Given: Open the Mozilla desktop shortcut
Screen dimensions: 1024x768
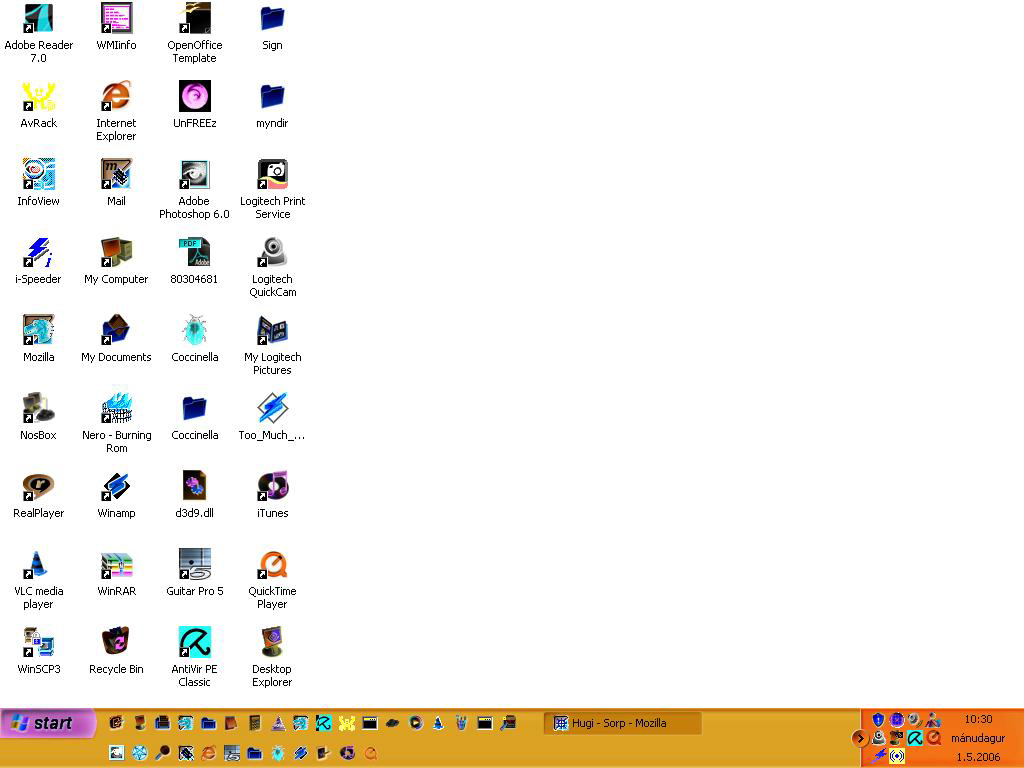Looking at the screenshot, I should pyautogui.click(x=39, y=338).
